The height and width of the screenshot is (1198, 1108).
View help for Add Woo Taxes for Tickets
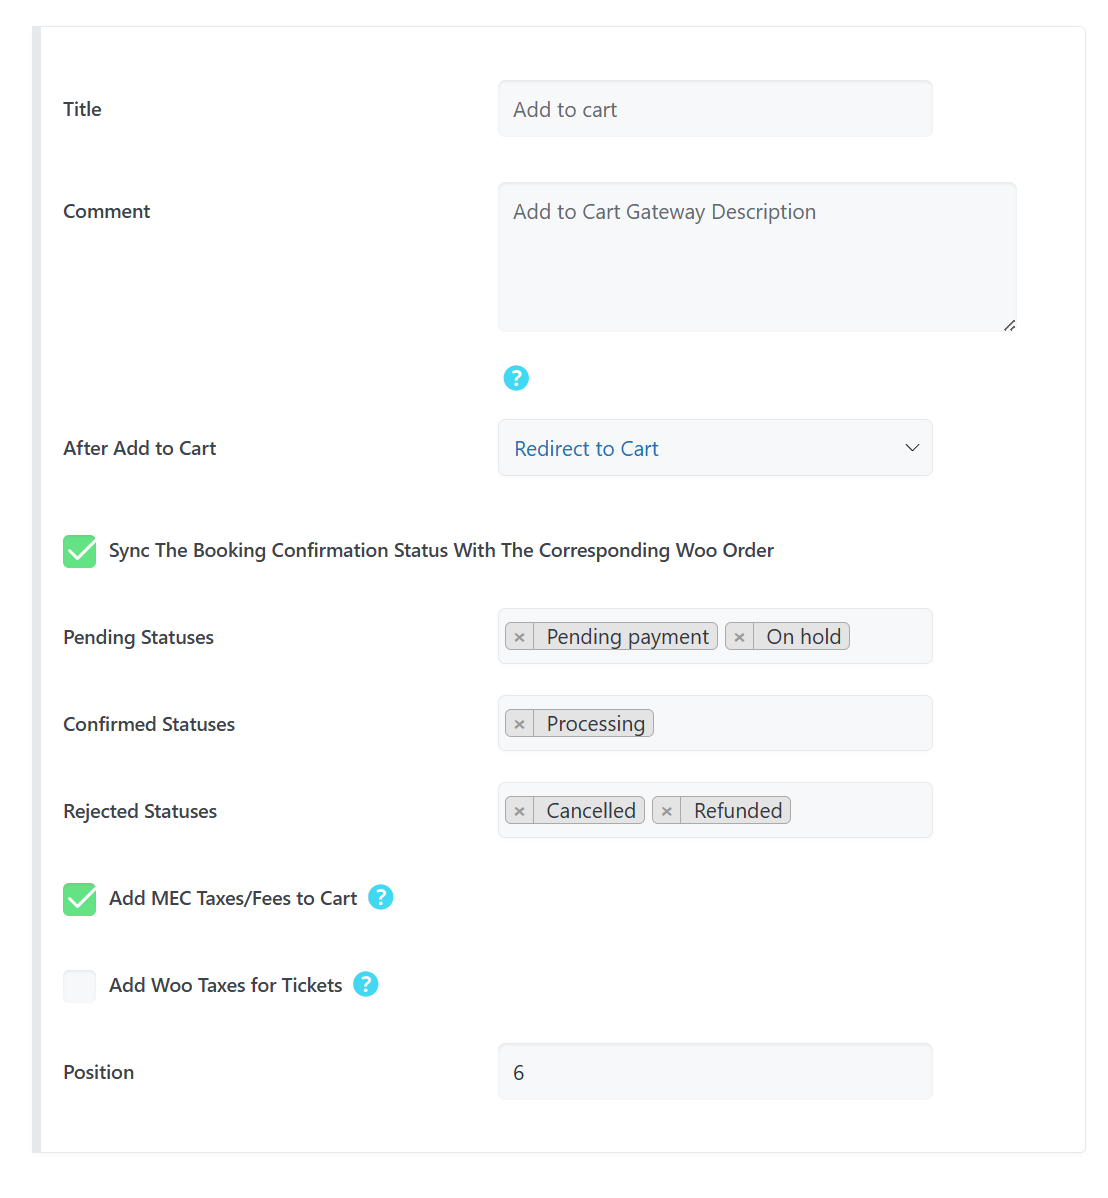[x=366, y=985]
